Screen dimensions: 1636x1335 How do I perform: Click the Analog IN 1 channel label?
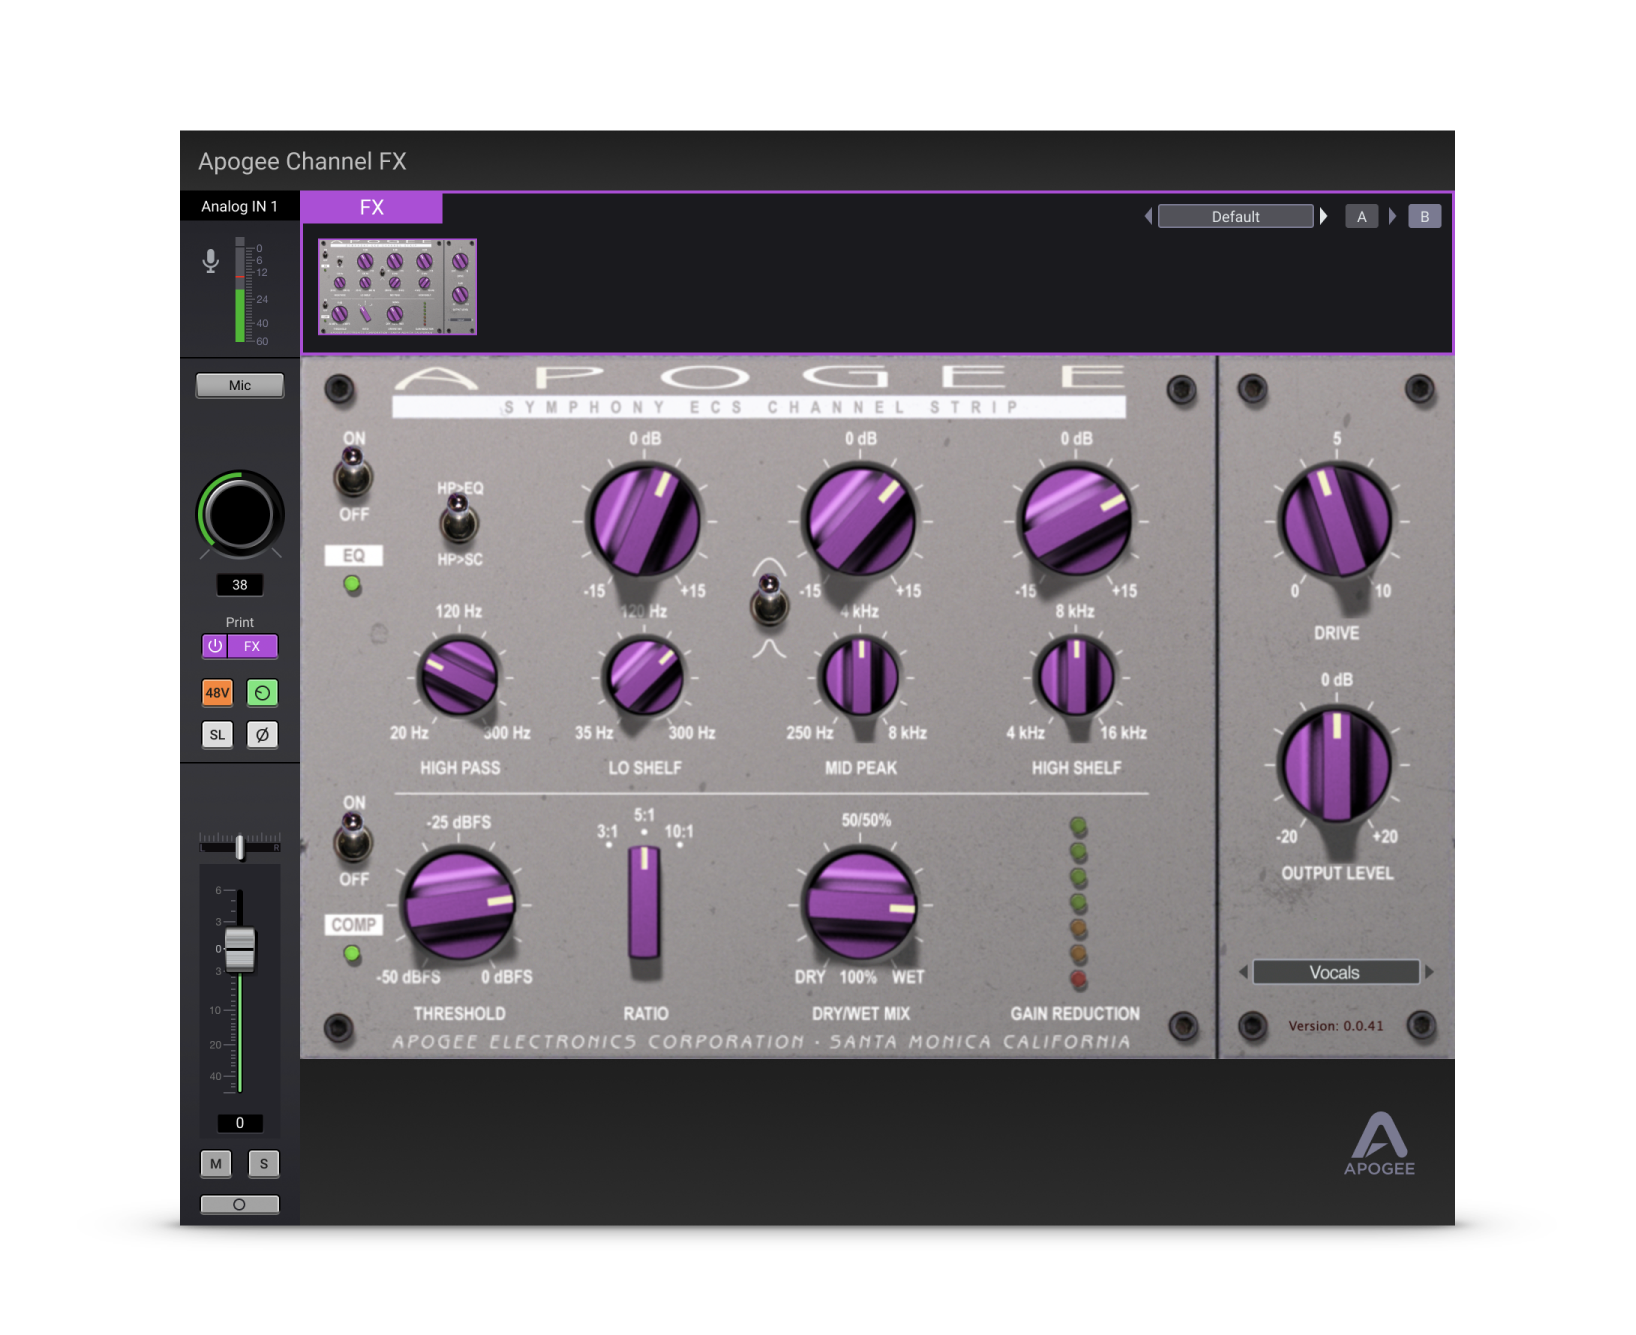click(x=239, y=206)
